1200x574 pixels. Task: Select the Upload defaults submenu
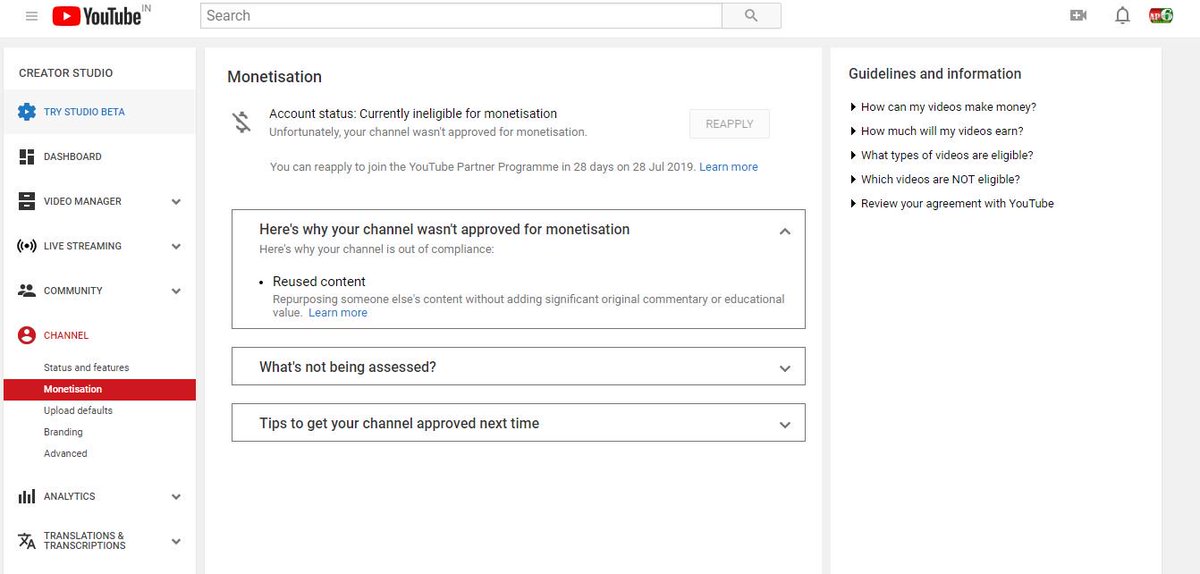point(78,411)
